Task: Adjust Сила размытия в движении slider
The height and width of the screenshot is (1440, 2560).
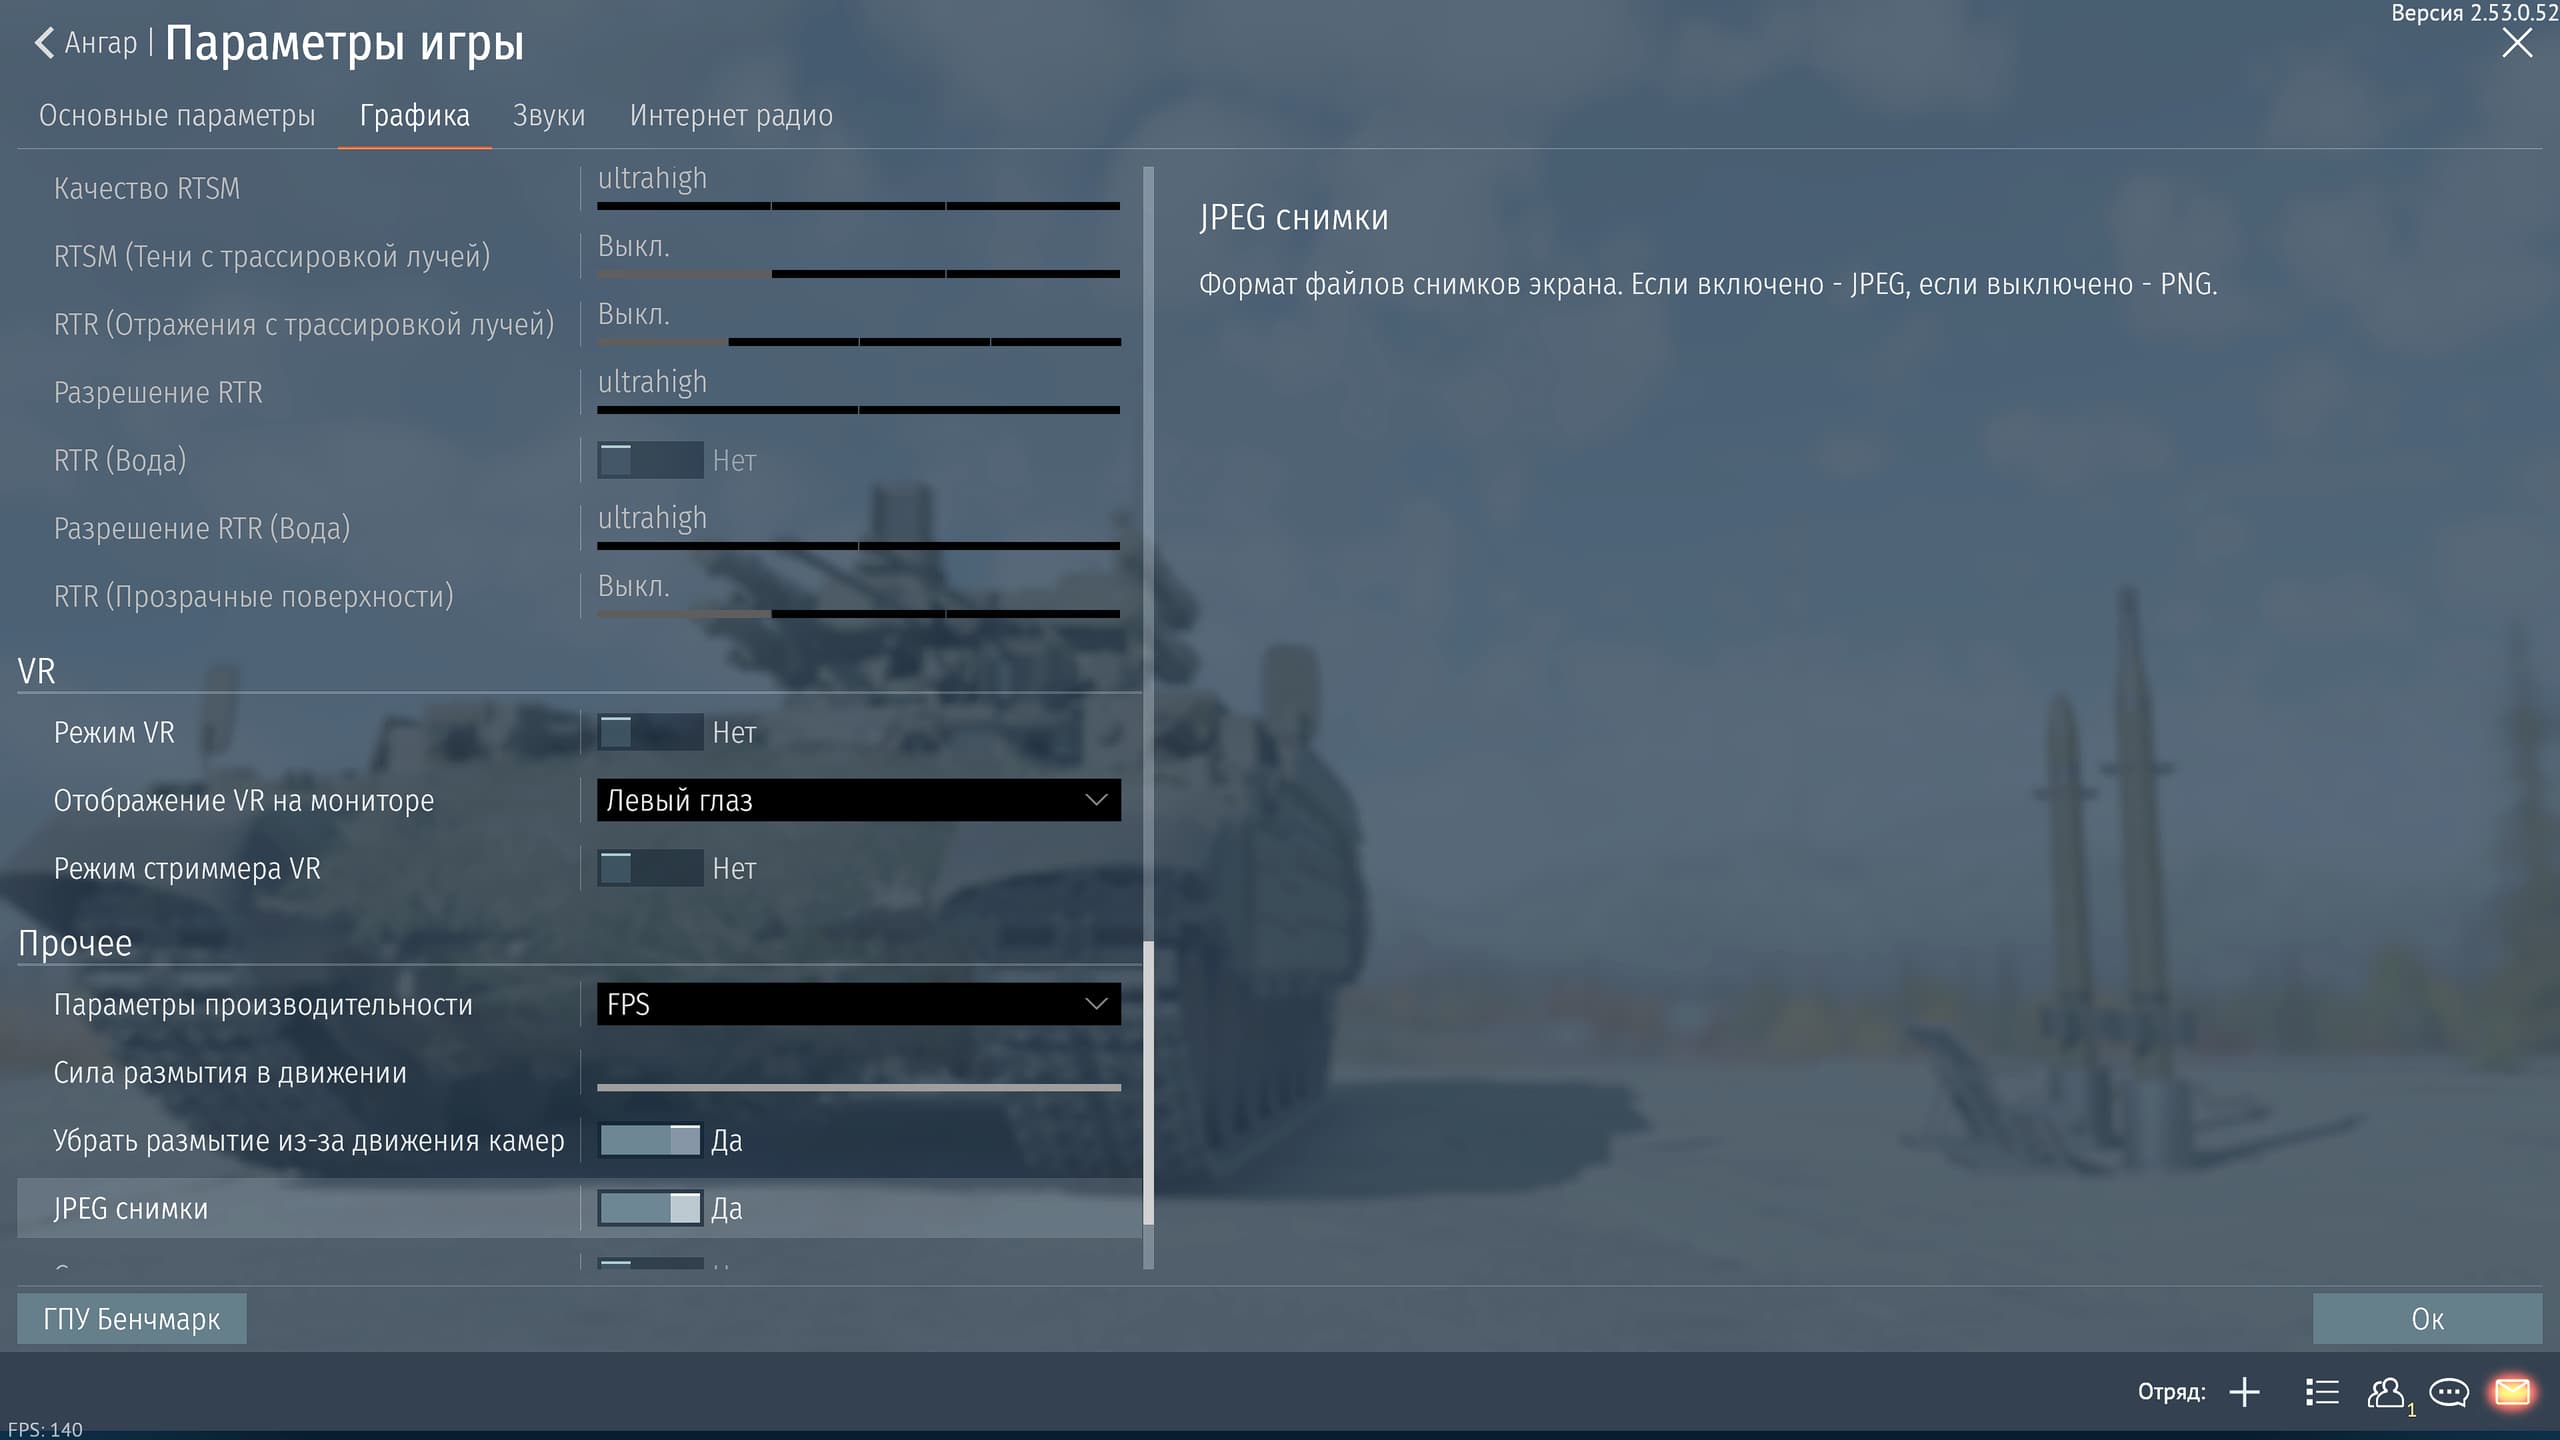Action: tap(858, 1086)
